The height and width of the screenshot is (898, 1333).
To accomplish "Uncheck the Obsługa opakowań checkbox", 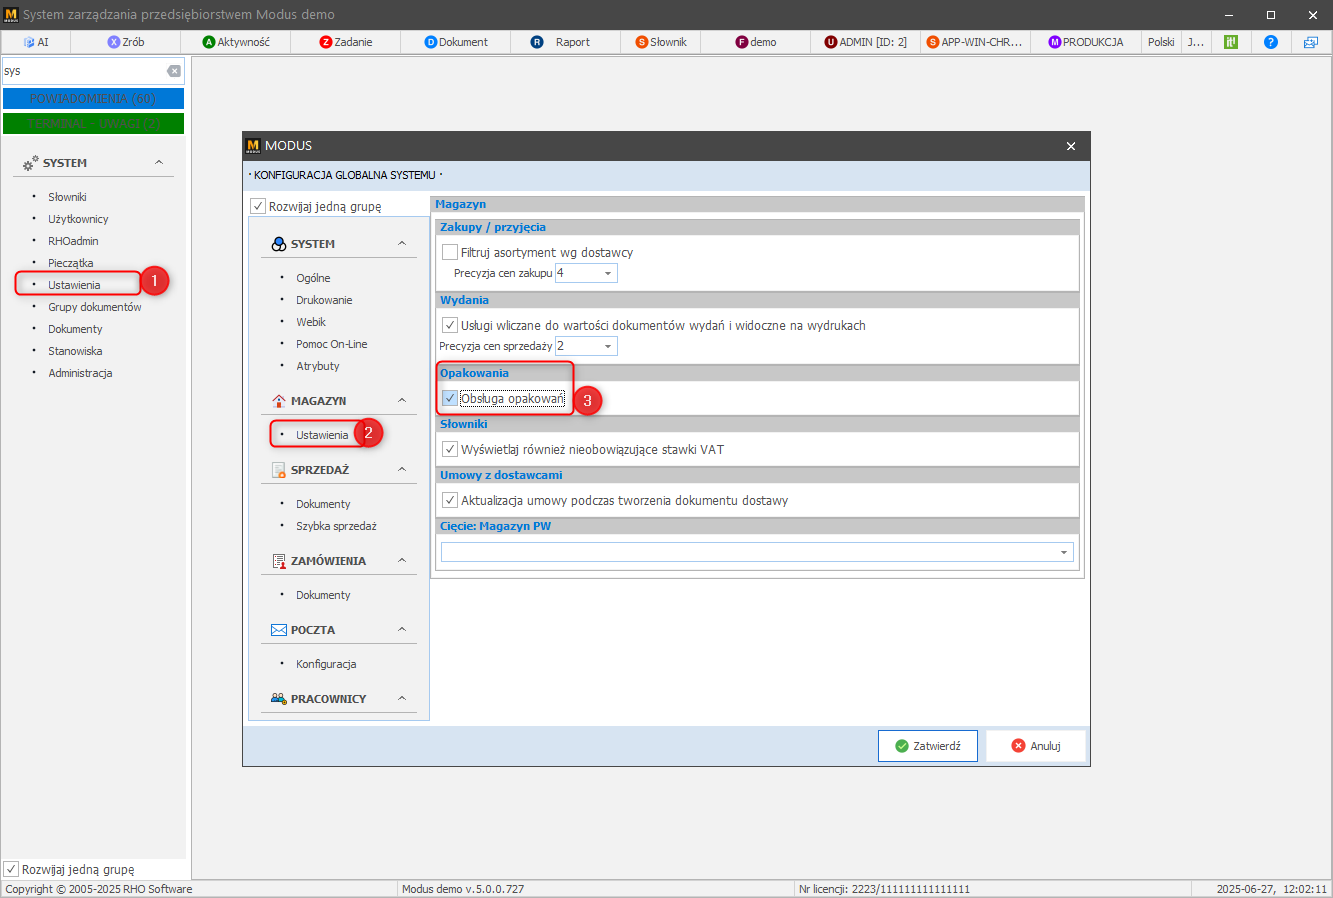I will (450, 398).
